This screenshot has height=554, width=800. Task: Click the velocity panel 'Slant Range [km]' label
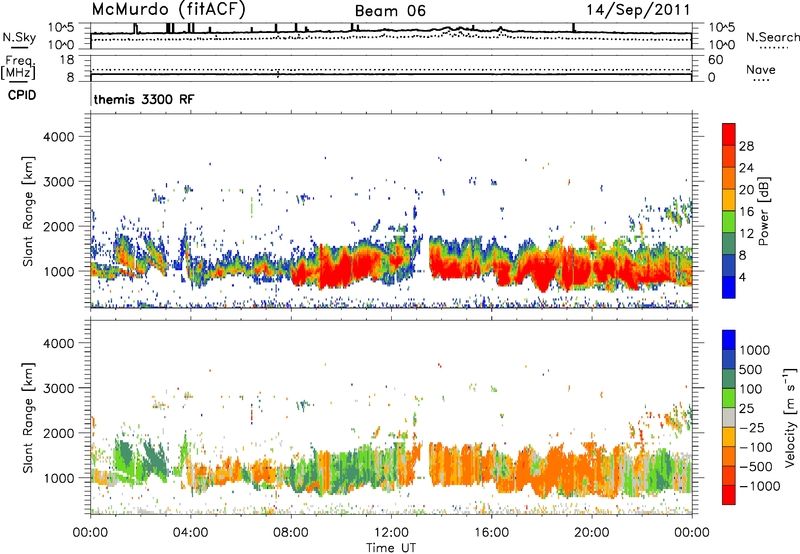pos(28,417)
